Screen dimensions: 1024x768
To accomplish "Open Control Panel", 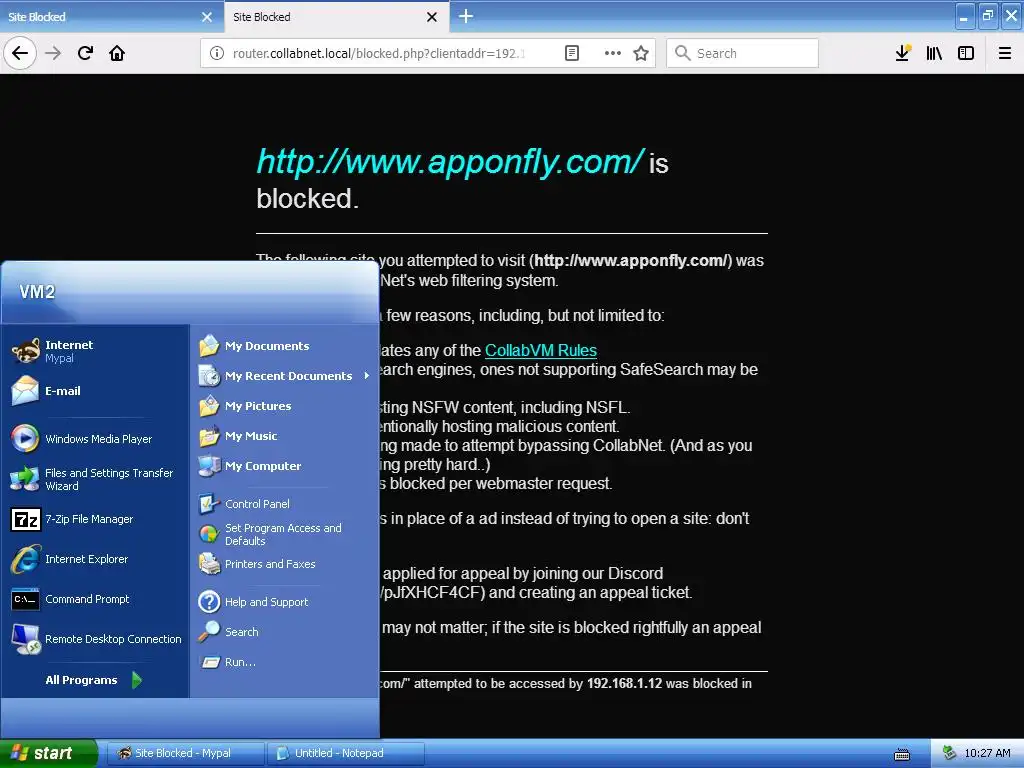I will click(285, 504).
